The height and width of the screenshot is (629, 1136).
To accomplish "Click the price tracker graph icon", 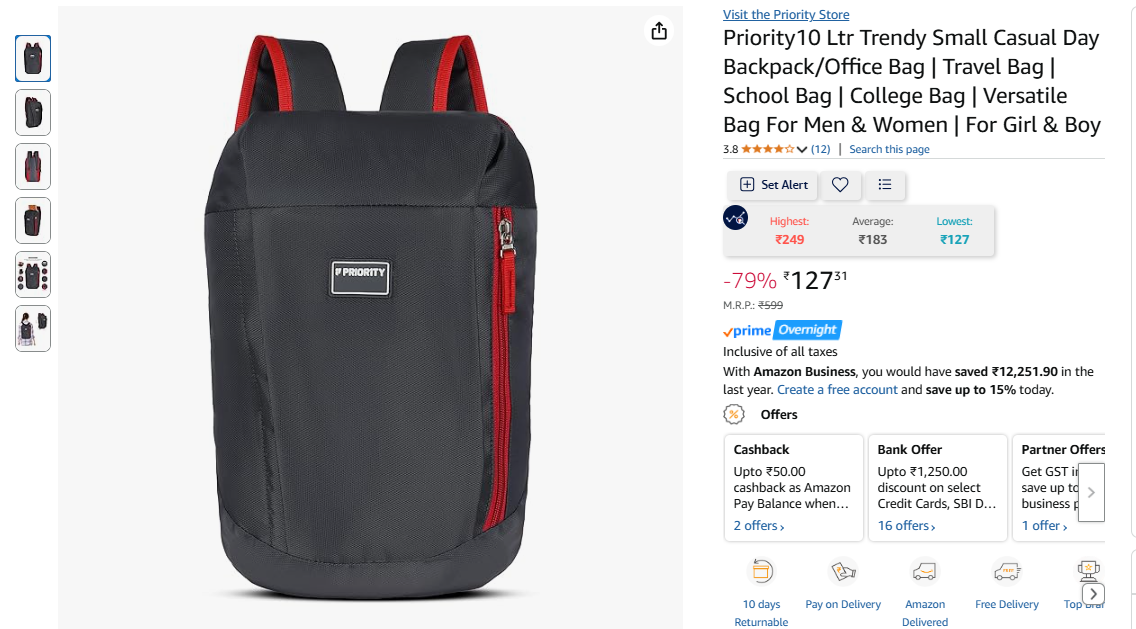I will coord(735,217).
